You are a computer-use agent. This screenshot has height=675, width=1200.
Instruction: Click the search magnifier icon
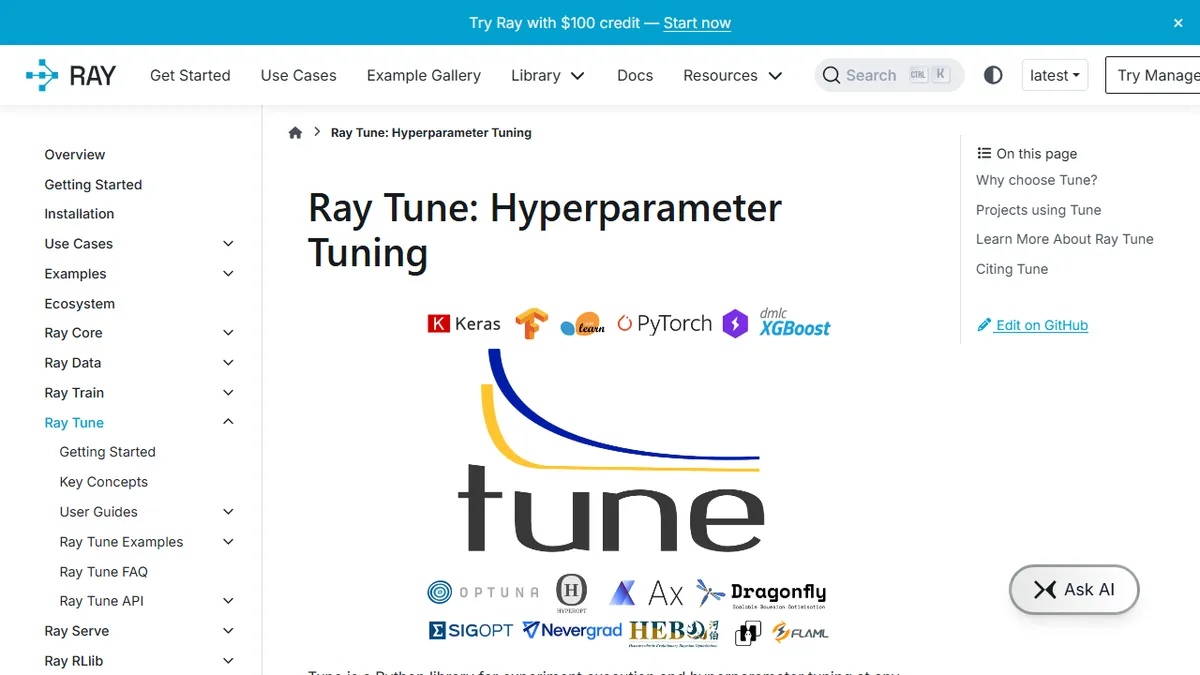[831, 75]
